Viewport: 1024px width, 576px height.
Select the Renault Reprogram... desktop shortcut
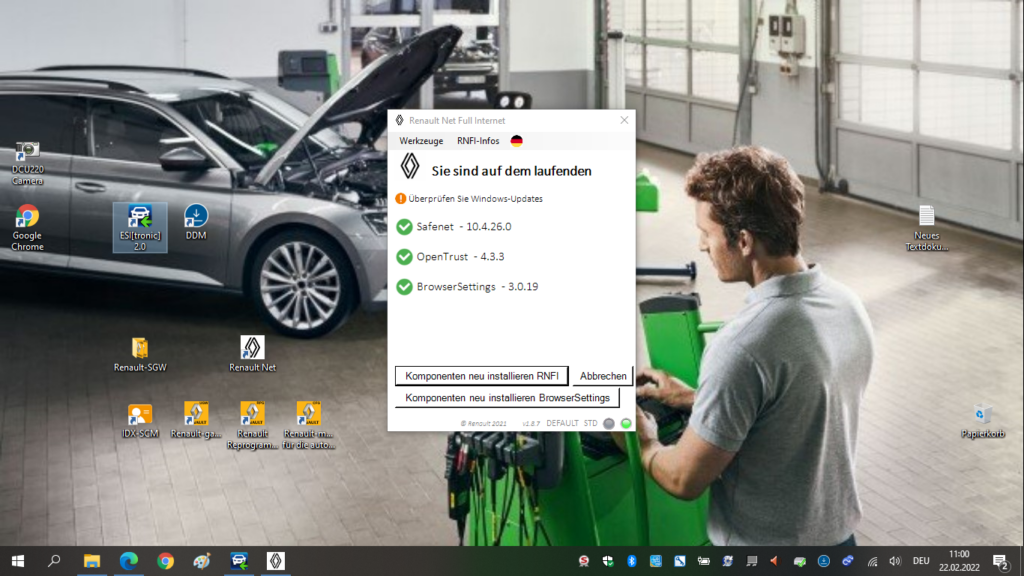252,426
